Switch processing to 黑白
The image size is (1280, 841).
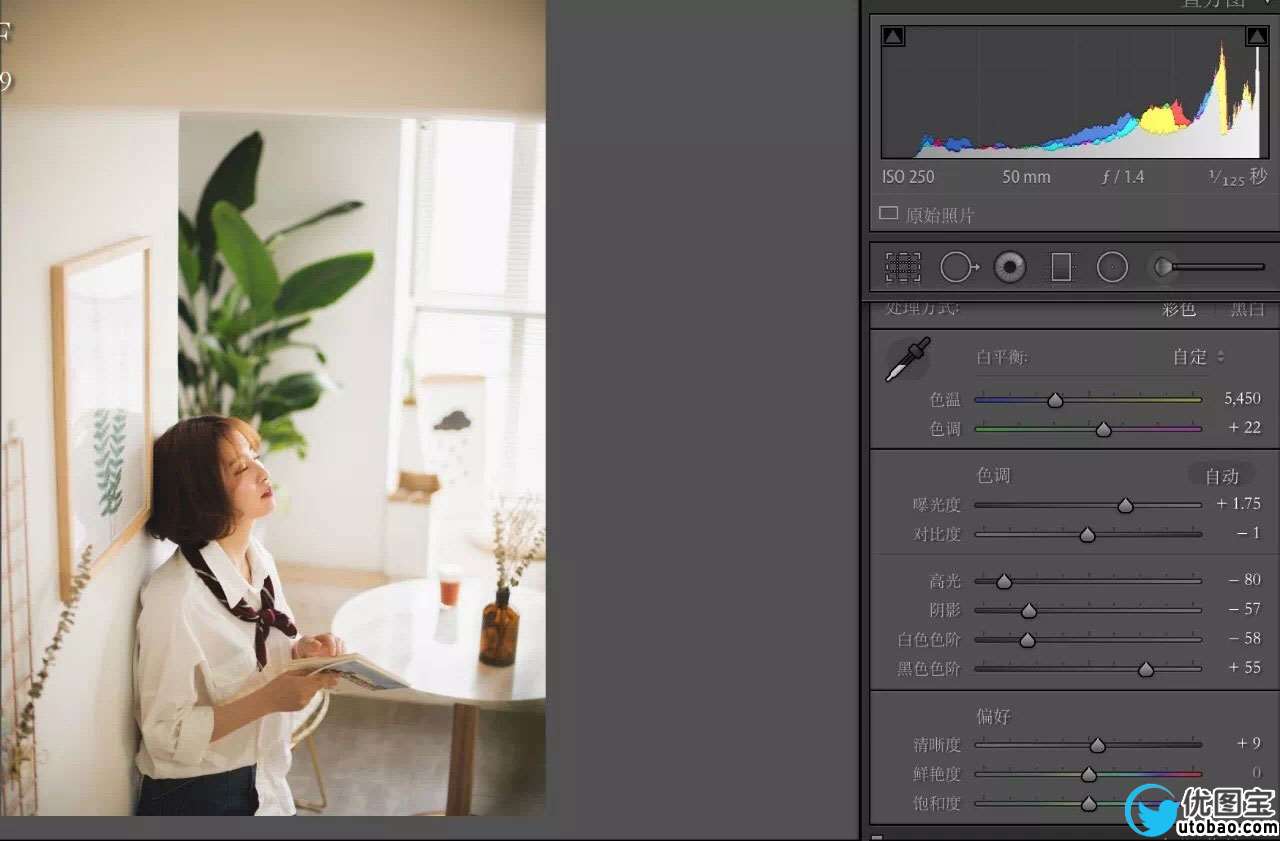[1248, 309]
